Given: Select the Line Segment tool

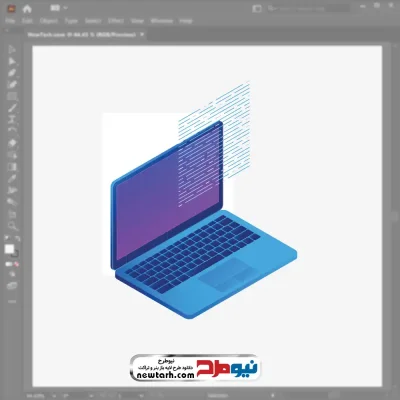Looking at the screenshot, I should click(12, 108).
